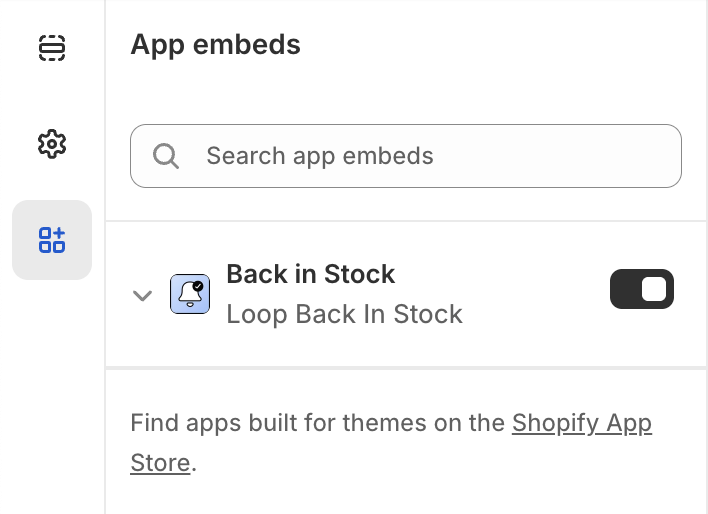Click the App embeds heading

click(216, 44)
